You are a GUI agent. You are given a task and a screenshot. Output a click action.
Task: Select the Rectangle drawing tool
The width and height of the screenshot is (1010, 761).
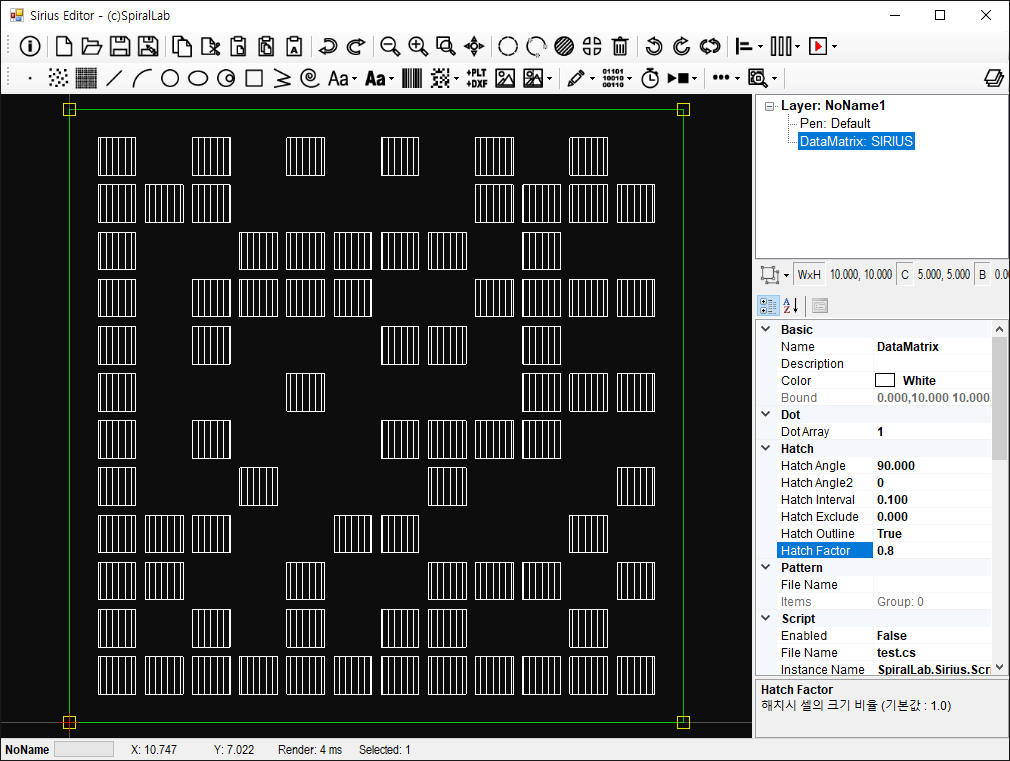coord(254,79)
